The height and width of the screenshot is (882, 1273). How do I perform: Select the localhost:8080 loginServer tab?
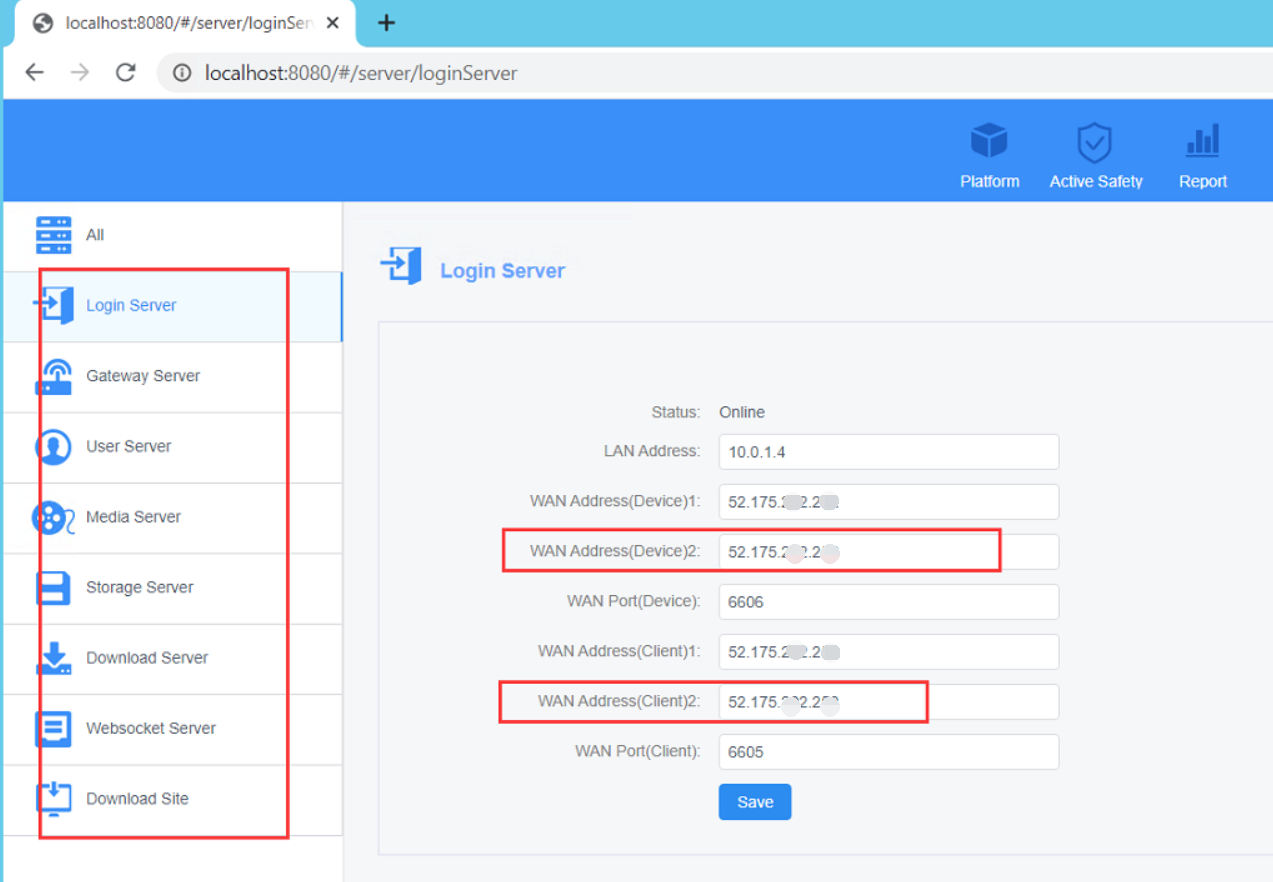coord(186,23)
